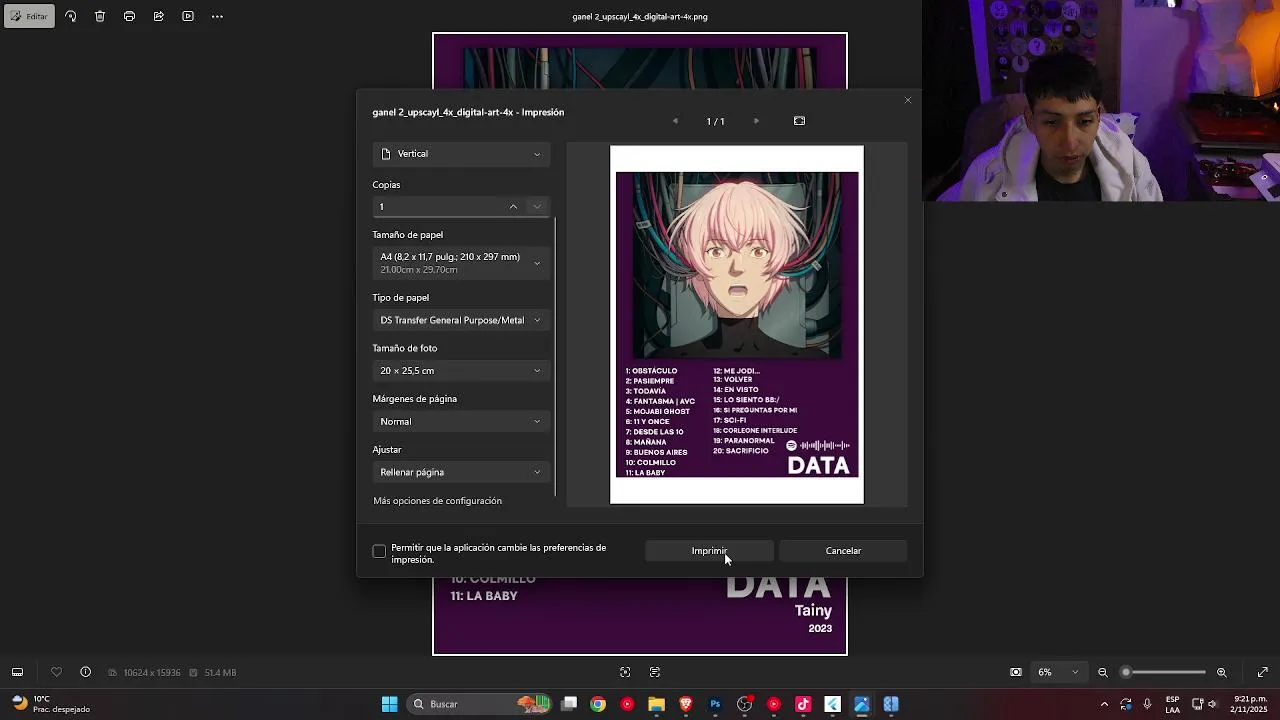Click the print preview page thumbnail
The height and width of the screenshot is (720, 1280).
click(737, 325)
